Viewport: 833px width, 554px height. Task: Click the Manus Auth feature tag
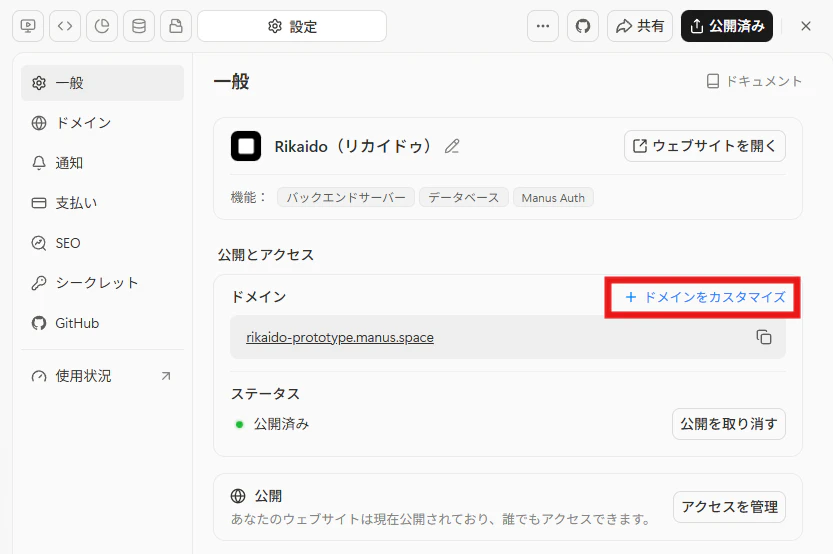(553, 198)
